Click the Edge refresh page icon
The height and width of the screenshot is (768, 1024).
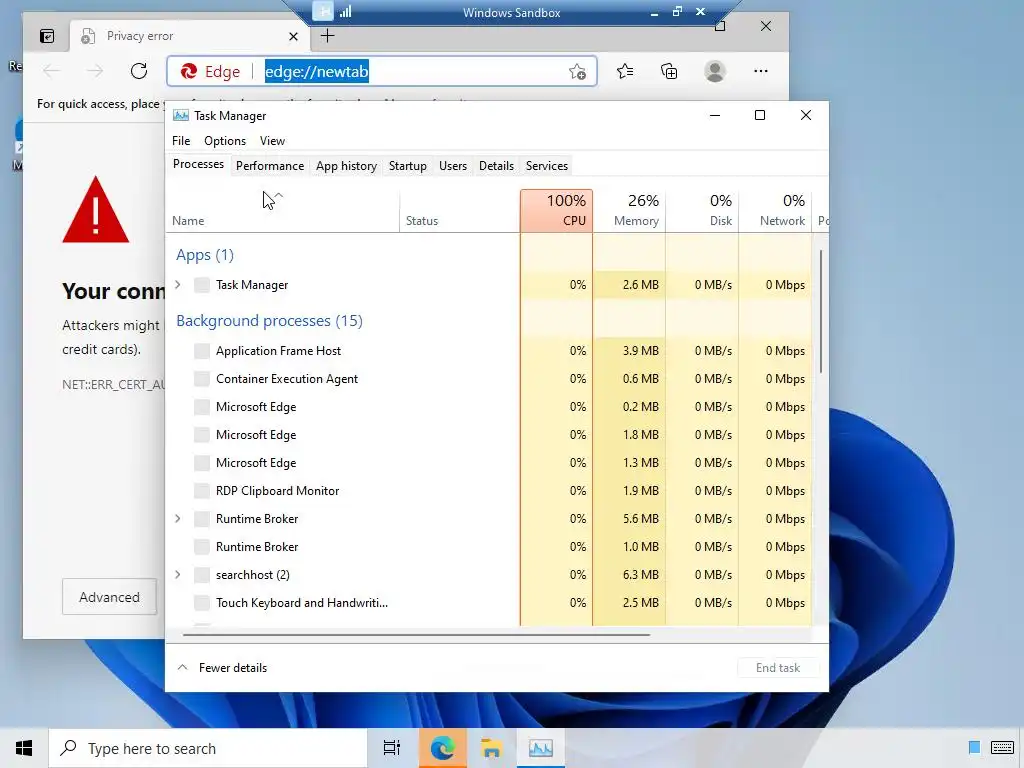[138, 71]
